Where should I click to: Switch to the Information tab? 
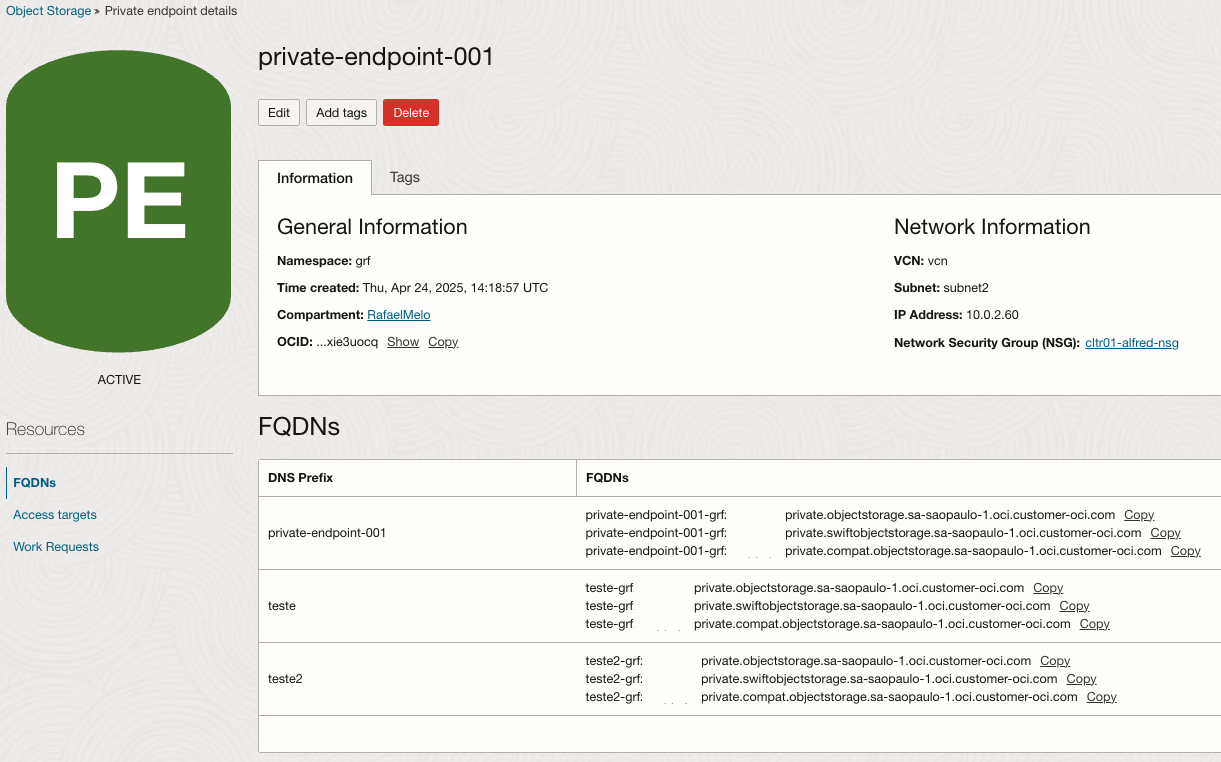click(x=314, y=177)
